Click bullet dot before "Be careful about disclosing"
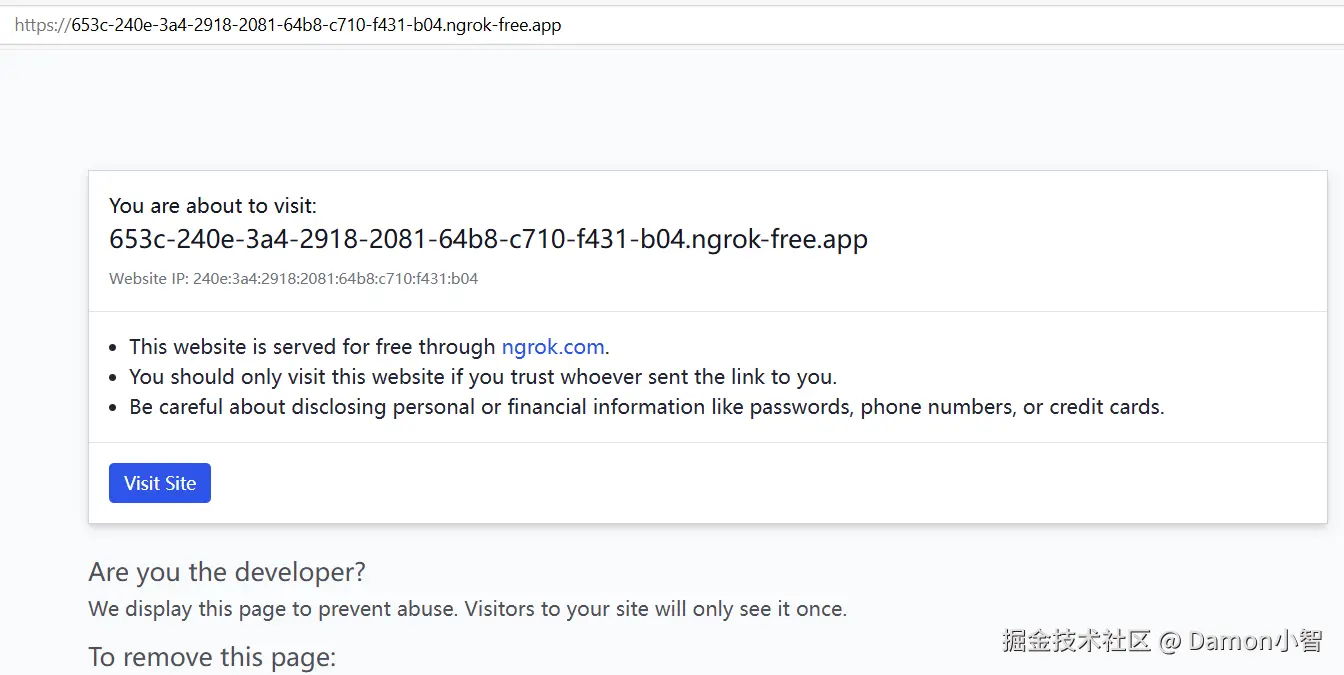The image size is (1344, 675). click(x=114, y=408)
